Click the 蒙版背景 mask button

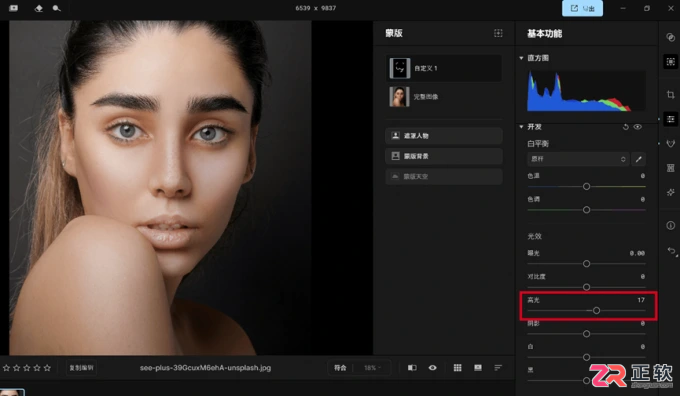pyautogui.click(x=444, y=156)
